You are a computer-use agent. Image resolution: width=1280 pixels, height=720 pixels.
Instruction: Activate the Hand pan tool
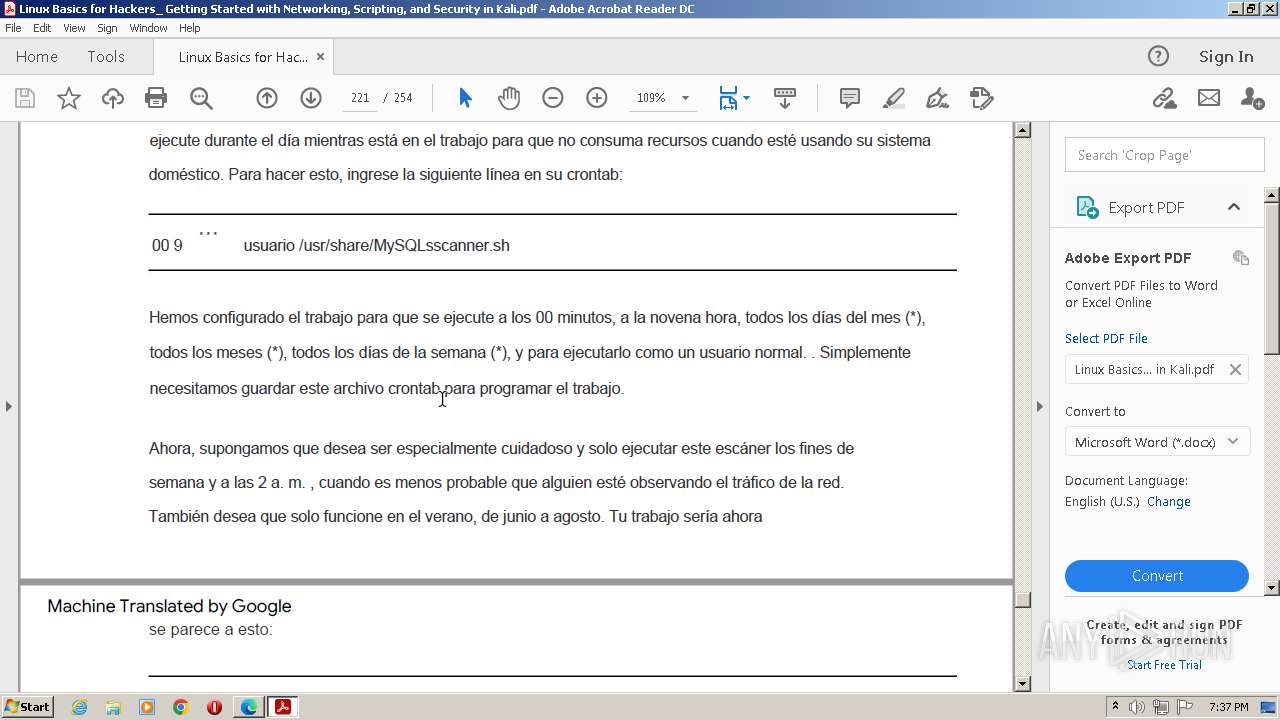pos(509,98)
